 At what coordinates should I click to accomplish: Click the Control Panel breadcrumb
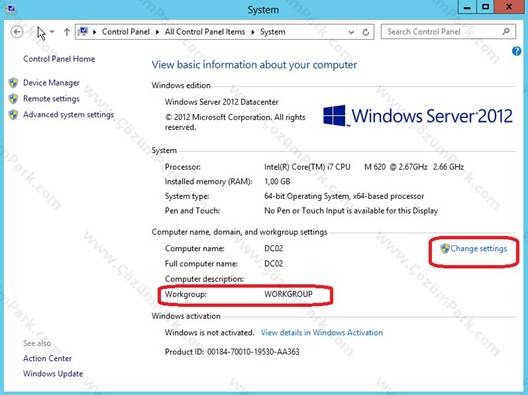pyautogui.click(x=126, y=32)
